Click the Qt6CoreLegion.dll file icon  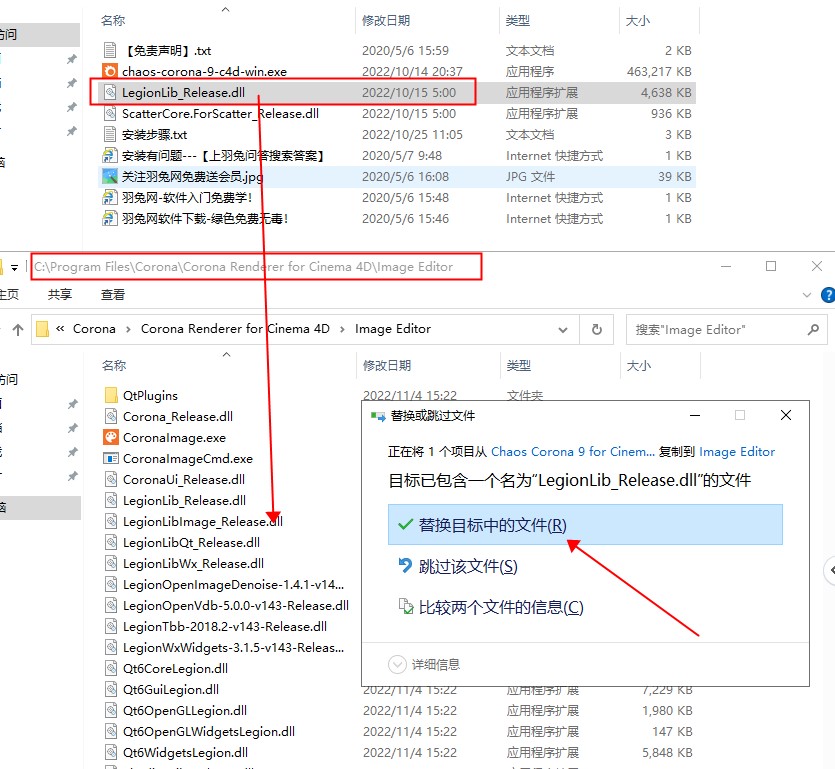(x=111, y=668)
